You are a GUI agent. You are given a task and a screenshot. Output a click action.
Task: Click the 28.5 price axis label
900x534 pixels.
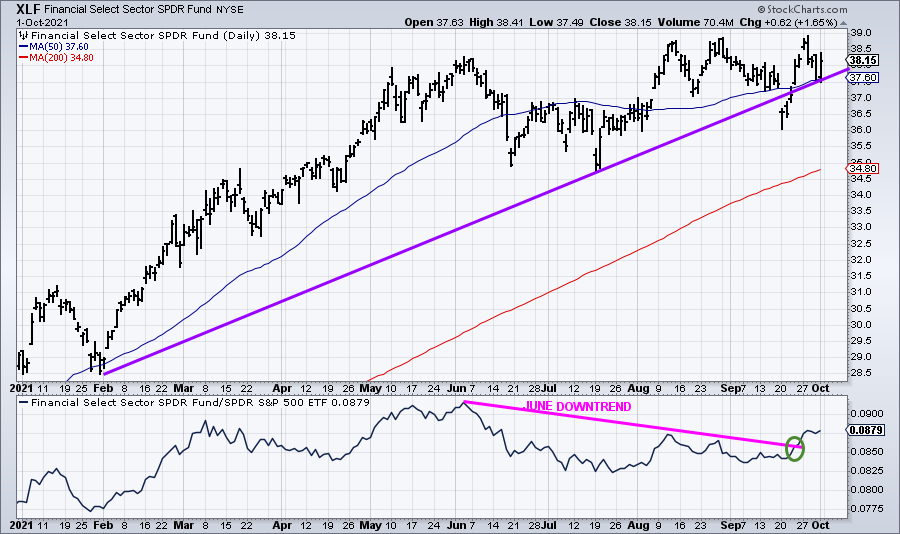pyautogui.click(x=862, y=373)
